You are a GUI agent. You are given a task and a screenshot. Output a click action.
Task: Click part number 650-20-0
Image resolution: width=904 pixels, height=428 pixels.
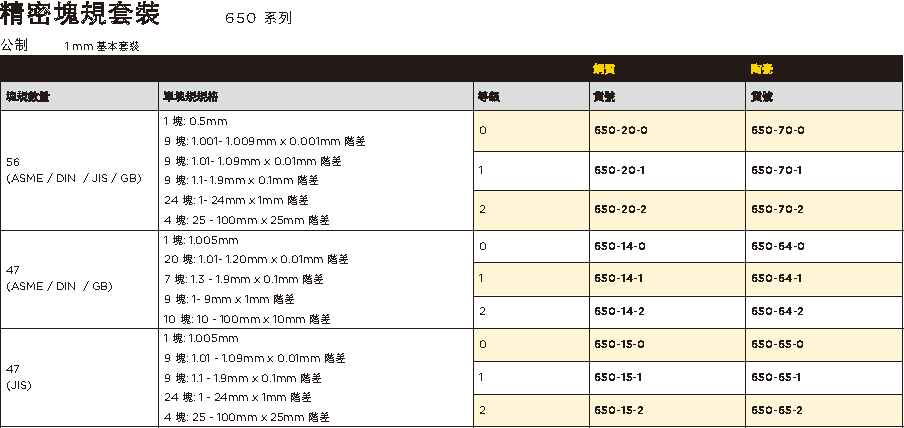(620, 130)
